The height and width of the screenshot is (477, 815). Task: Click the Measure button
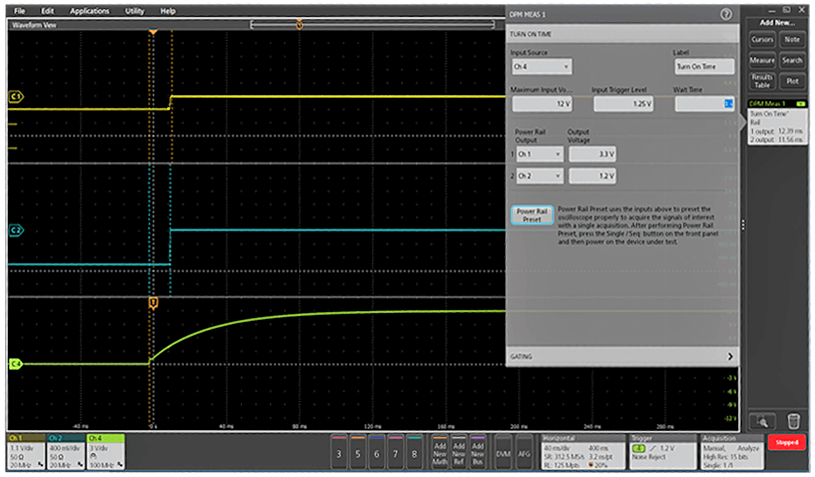click(762, 60)
